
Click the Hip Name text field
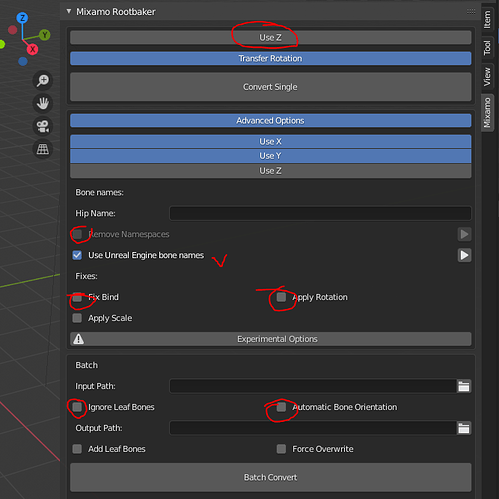point(320,213)
